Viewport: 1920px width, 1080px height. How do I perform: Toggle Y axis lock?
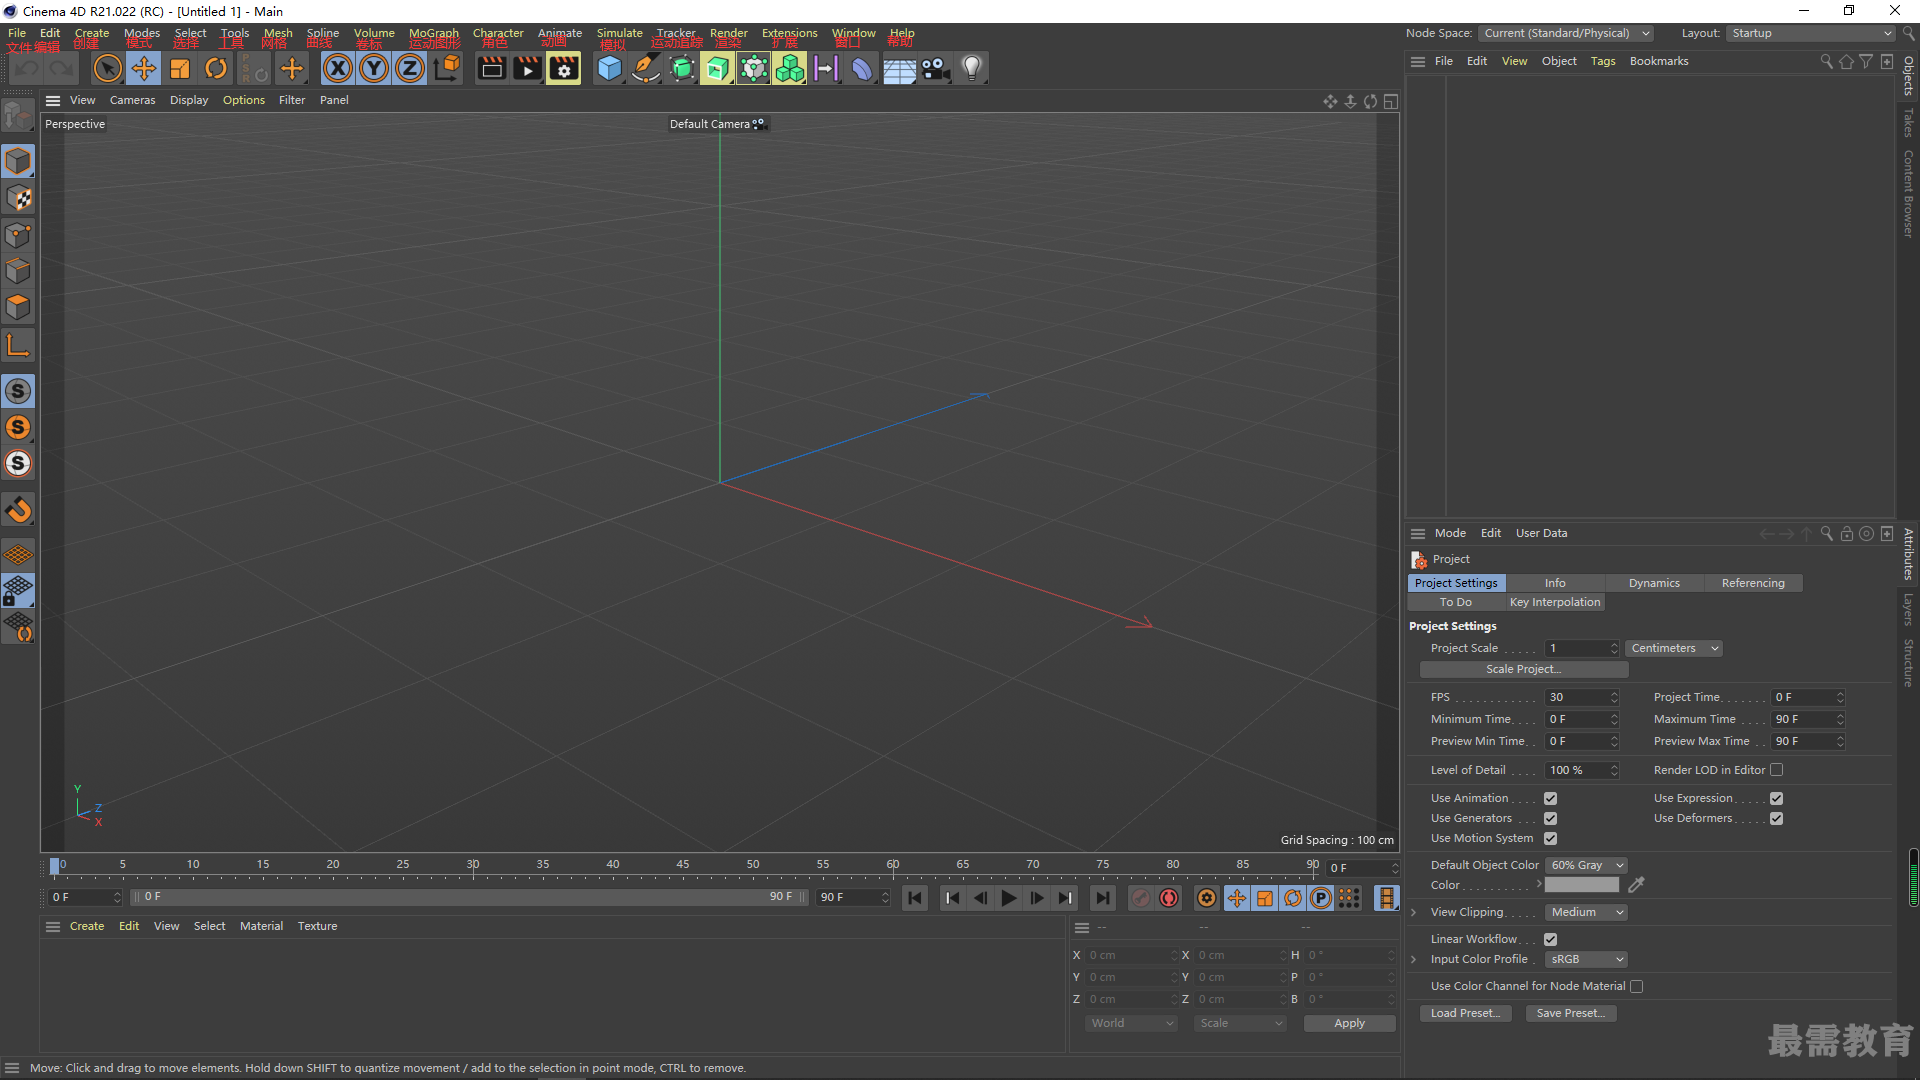click(374, 69)
